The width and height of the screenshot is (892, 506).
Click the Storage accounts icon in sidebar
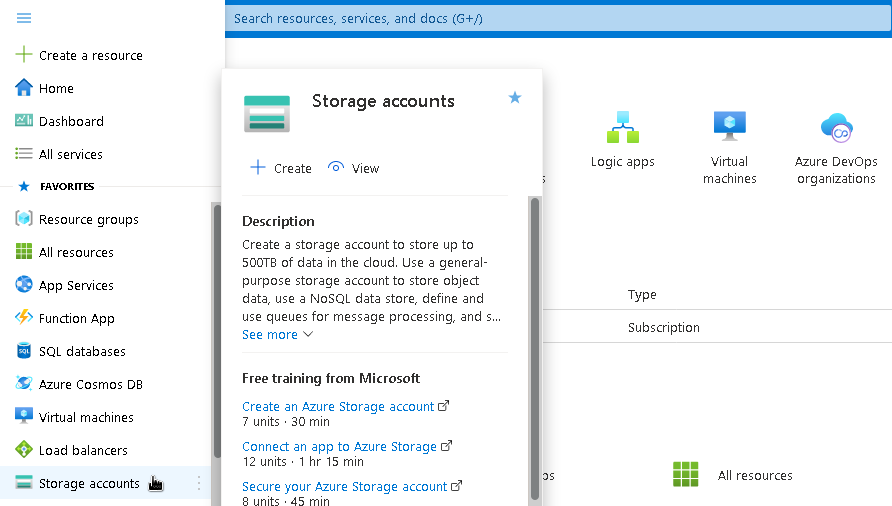coord(24,483)
